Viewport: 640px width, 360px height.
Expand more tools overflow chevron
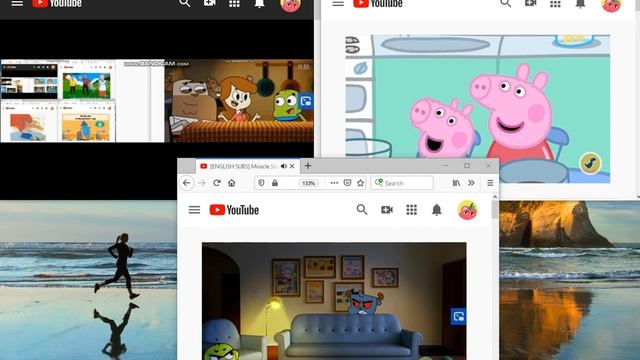click(x=471, y=183)
